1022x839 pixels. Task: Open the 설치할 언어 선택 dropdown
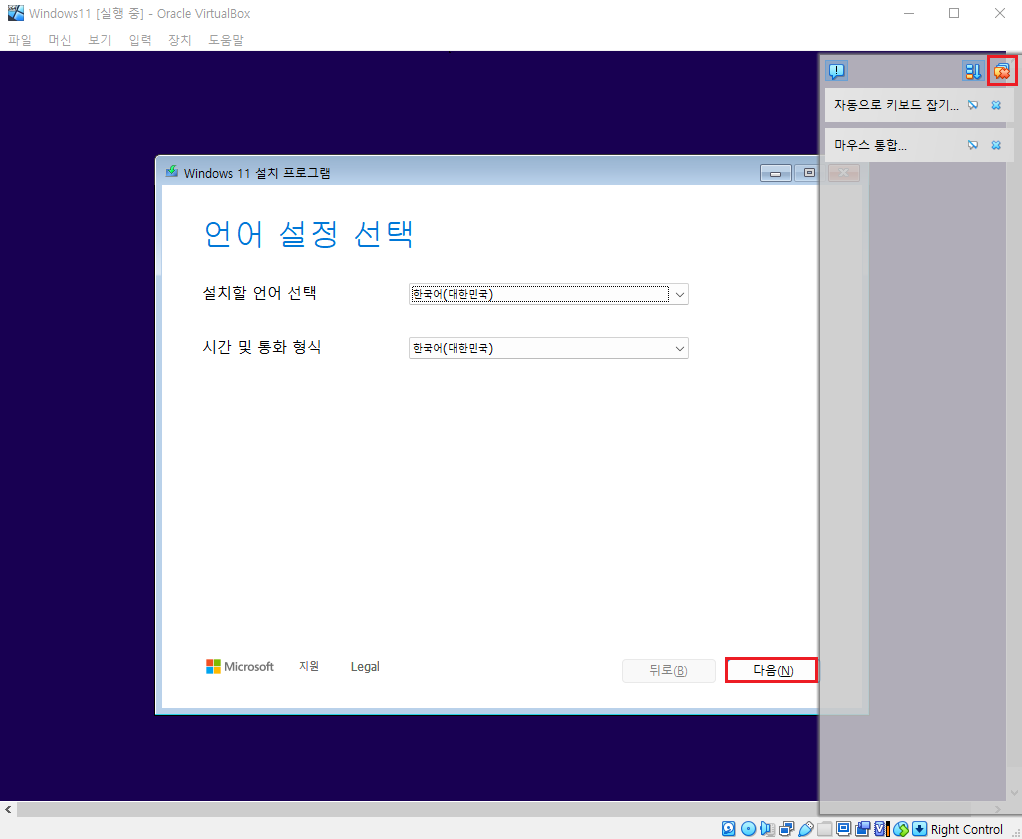[549, 294]
